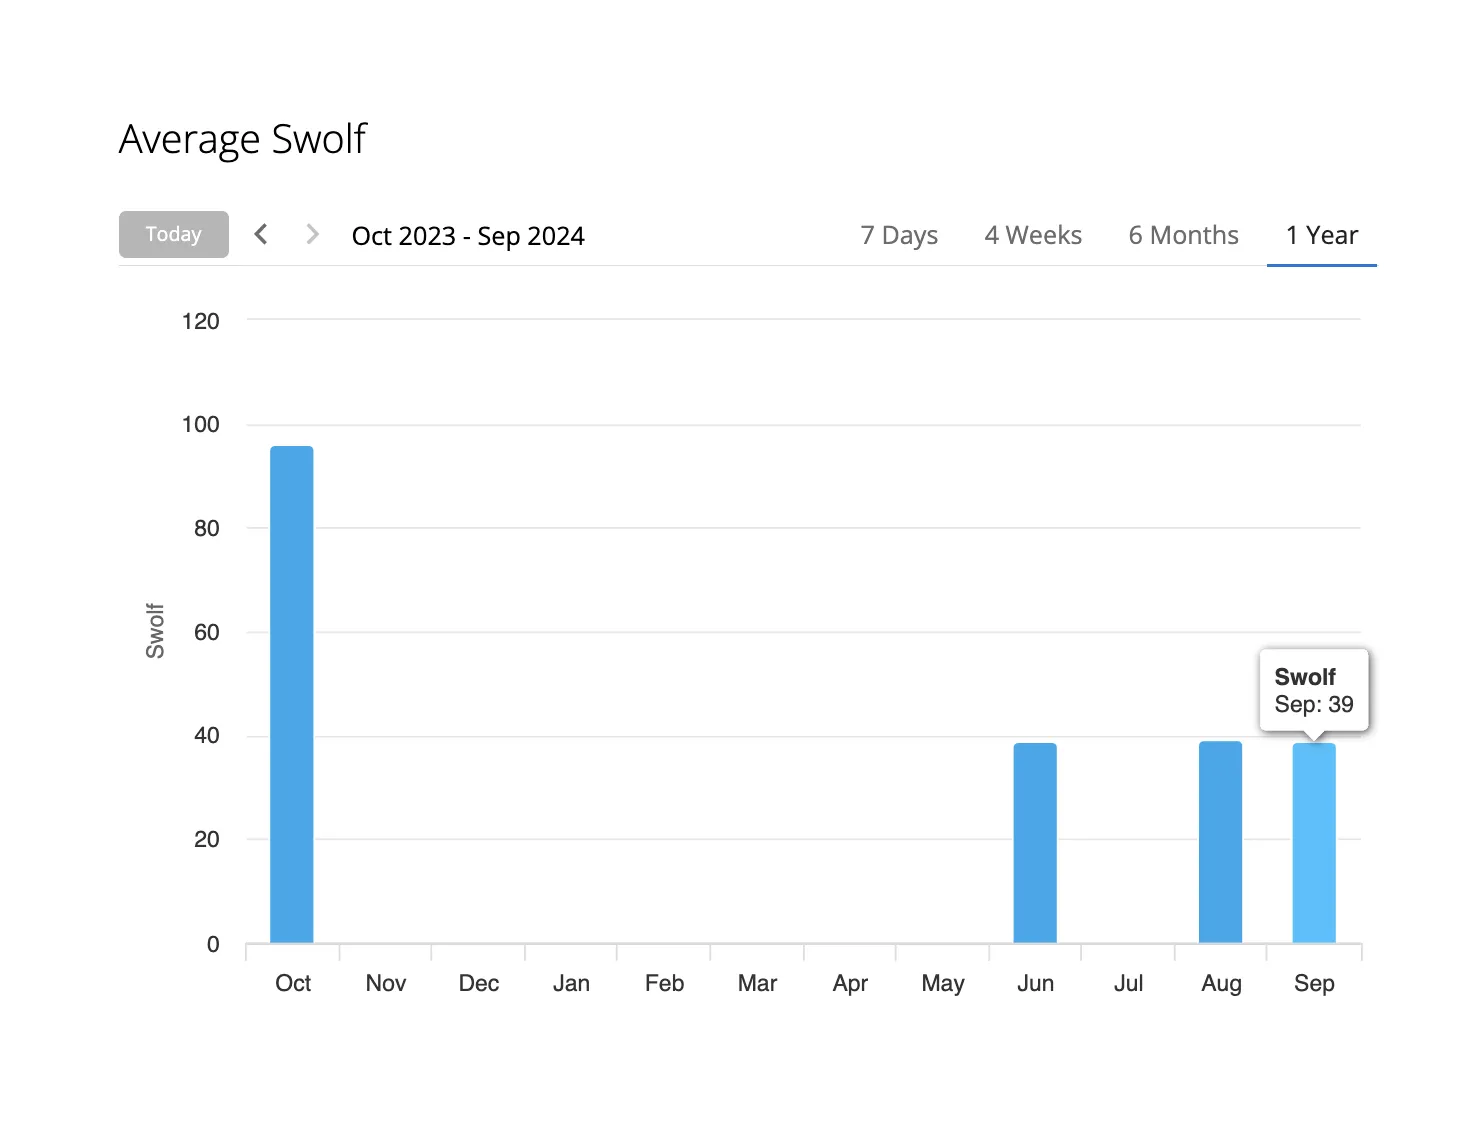Image resolution: width=1458 pixels, height=1124 pixels.
Task: Click the Average Swolf heading
Action: pyautogui.click(x=243, y=139)
